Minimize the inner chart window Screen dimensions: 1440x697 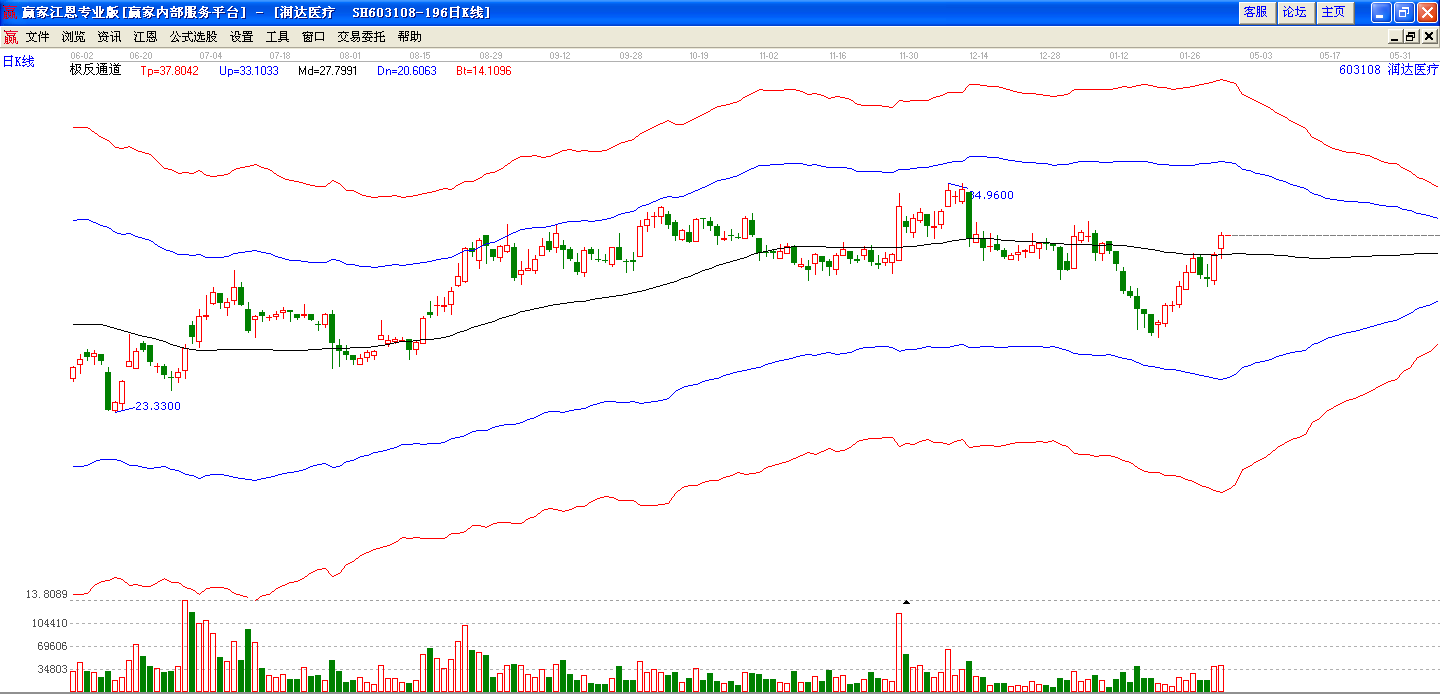click(x=1395, y=37)
